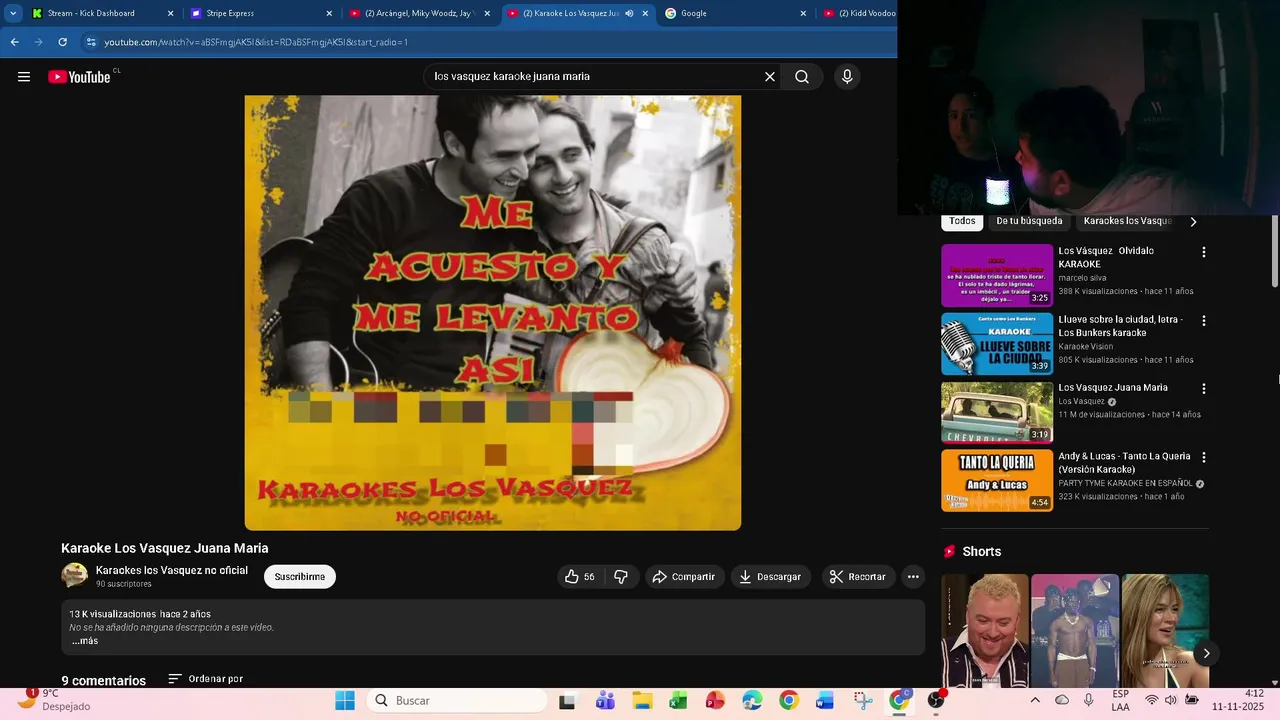Open Los Vasquez Juana Maria official video
This screenshot has width=1280, height=720.
[997, 412]
